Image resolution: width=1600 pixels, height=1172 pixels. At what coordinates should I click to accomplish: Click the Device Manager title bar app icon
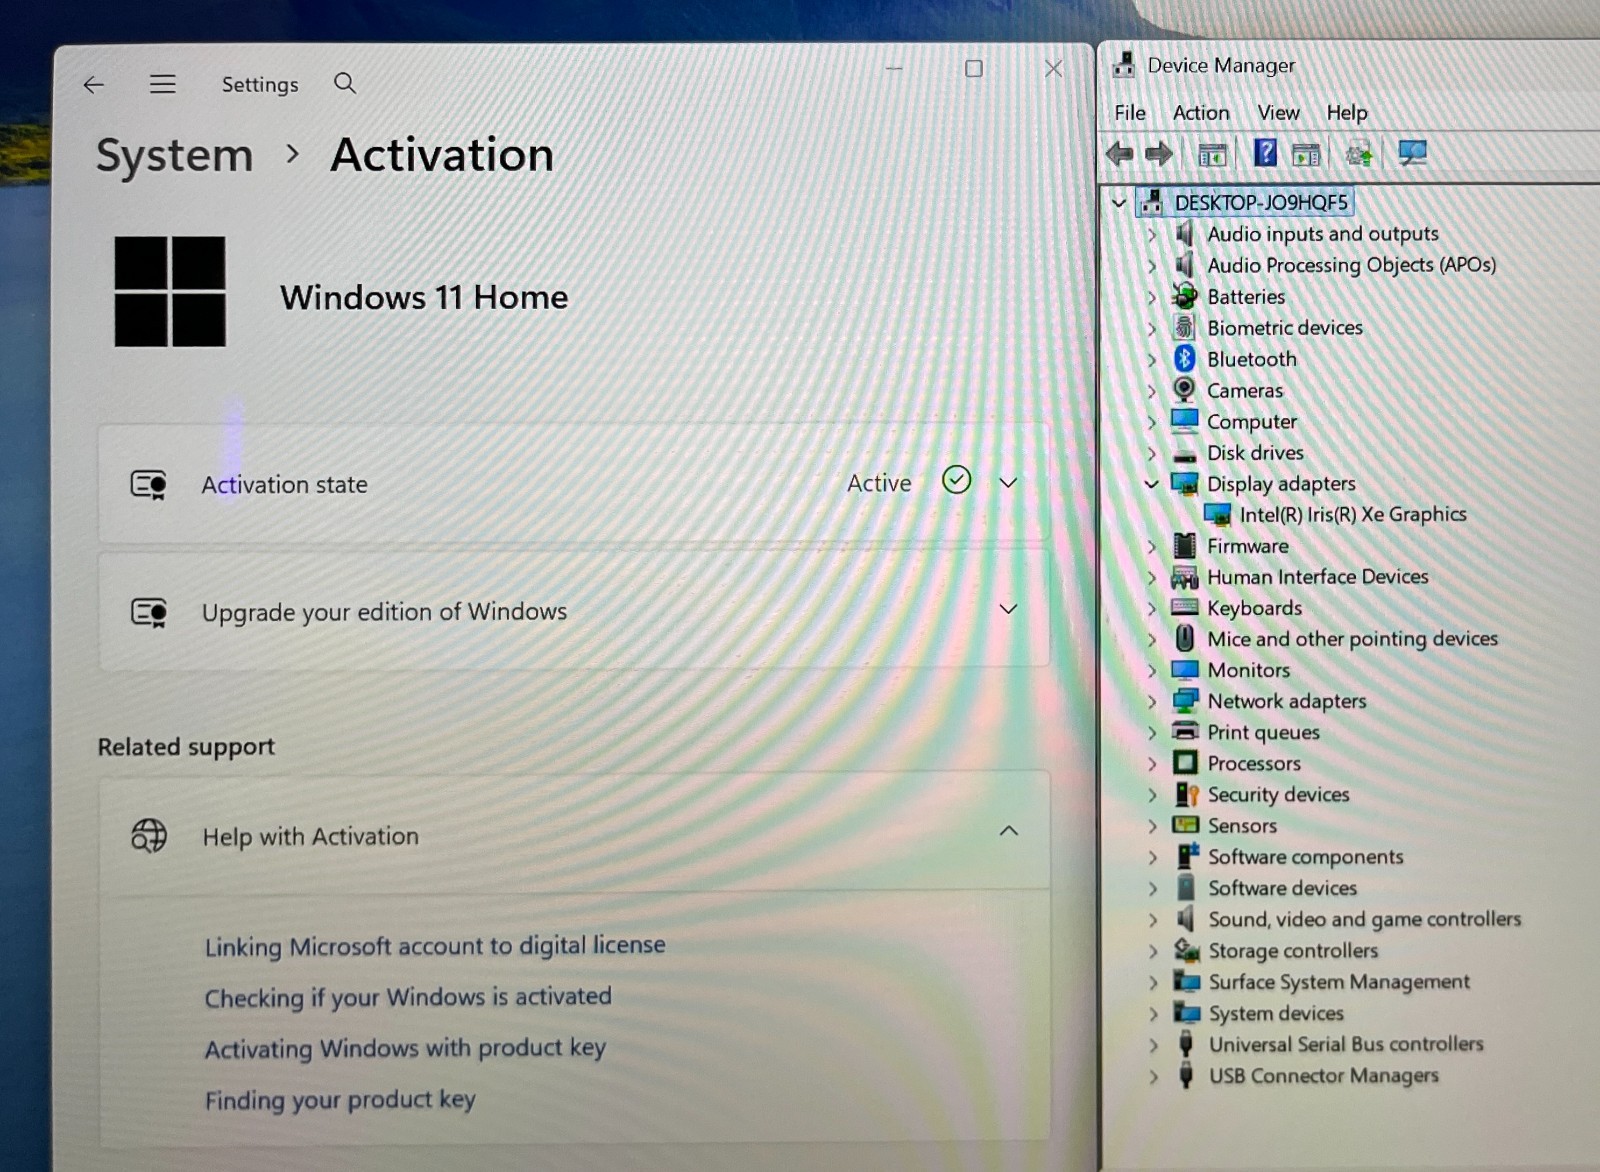[x=1124, y=65]
